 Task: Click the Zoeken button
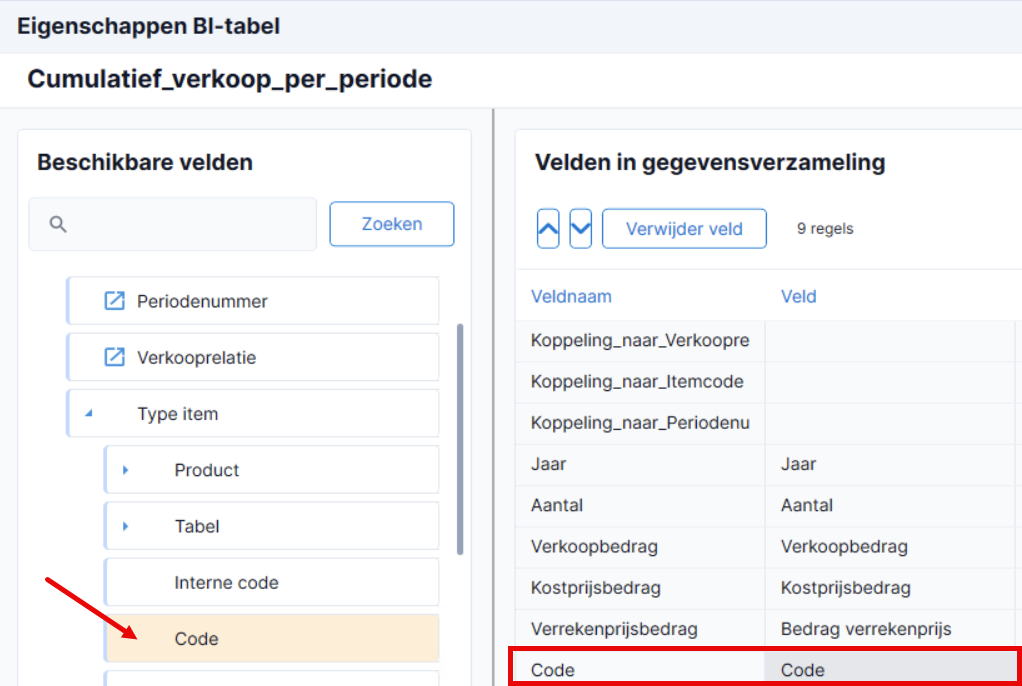click(392, 224)
